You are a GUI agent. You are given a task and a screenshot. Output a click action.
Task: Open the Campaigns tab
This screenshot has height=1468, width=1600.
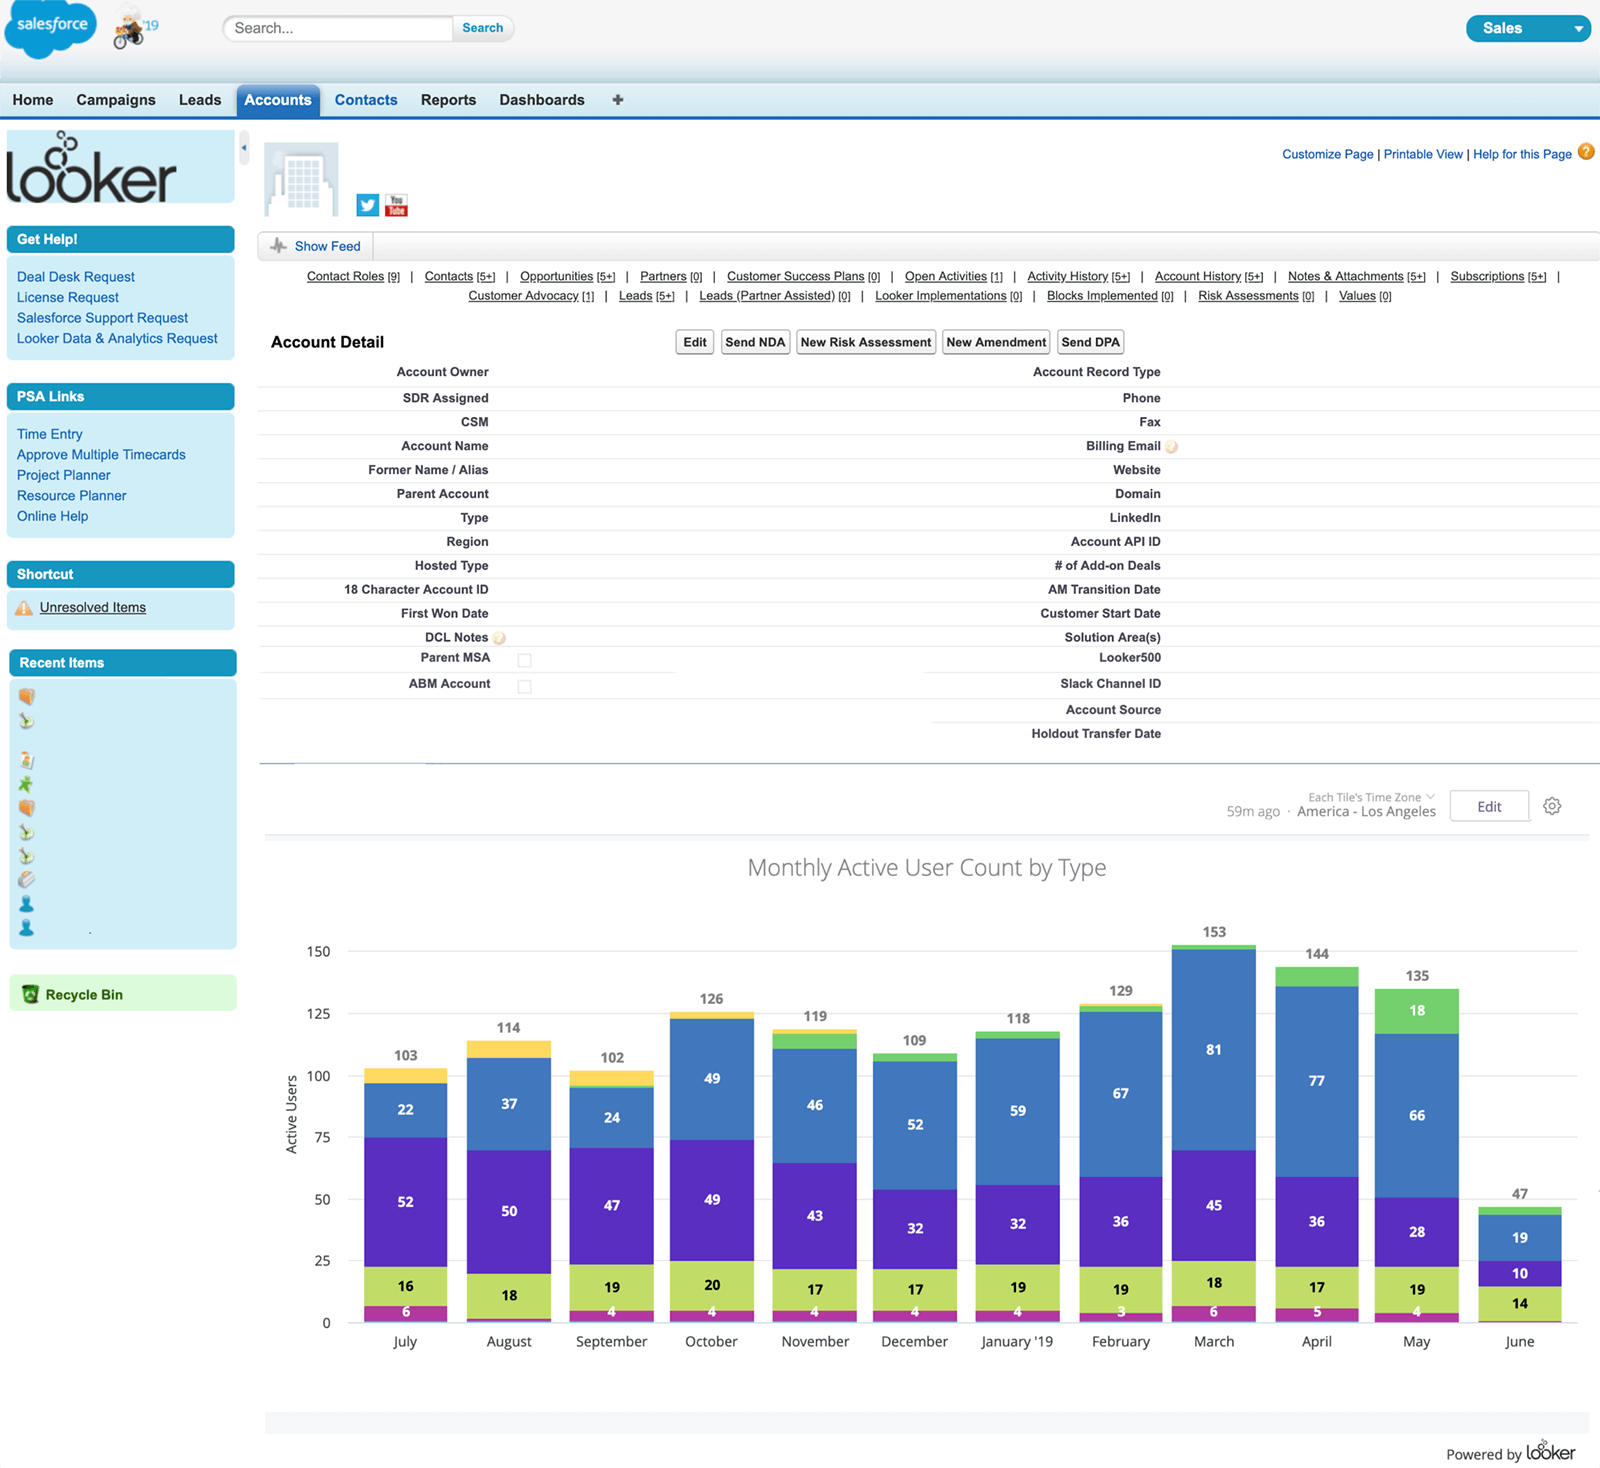[x=116, y=100]
